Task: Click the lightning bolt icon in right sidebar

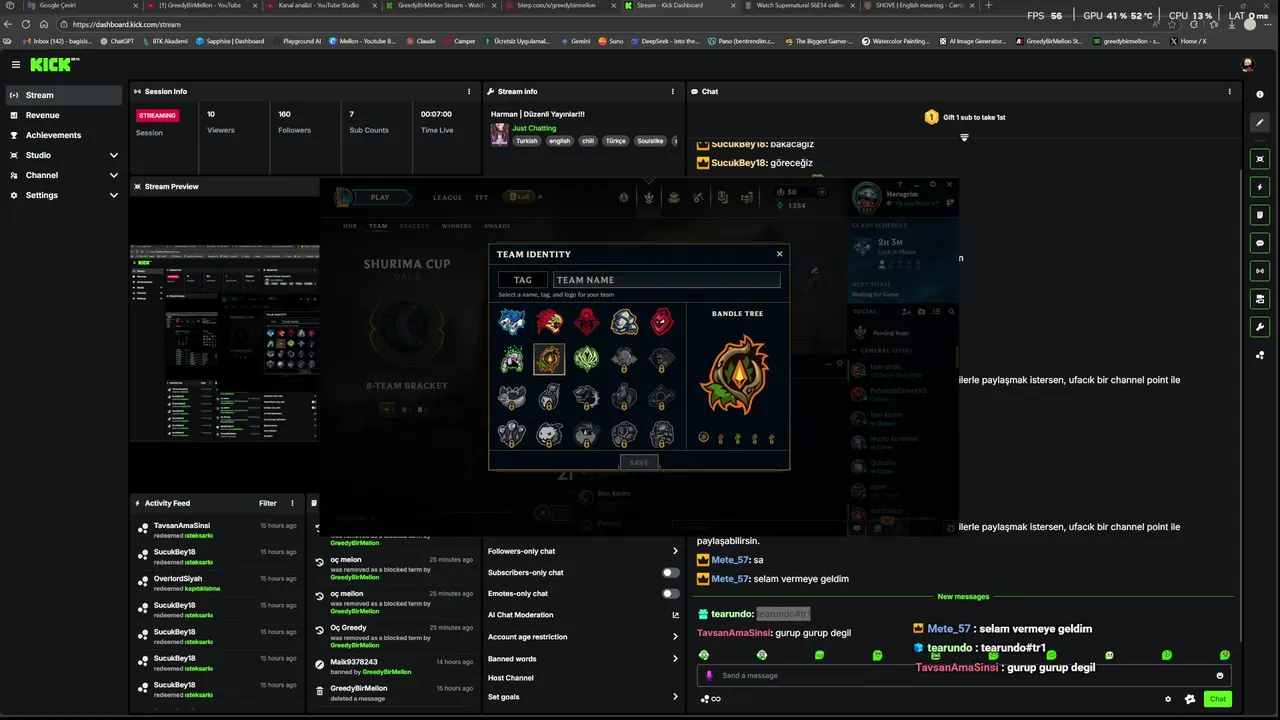Action: click(x=1260, y=187)
